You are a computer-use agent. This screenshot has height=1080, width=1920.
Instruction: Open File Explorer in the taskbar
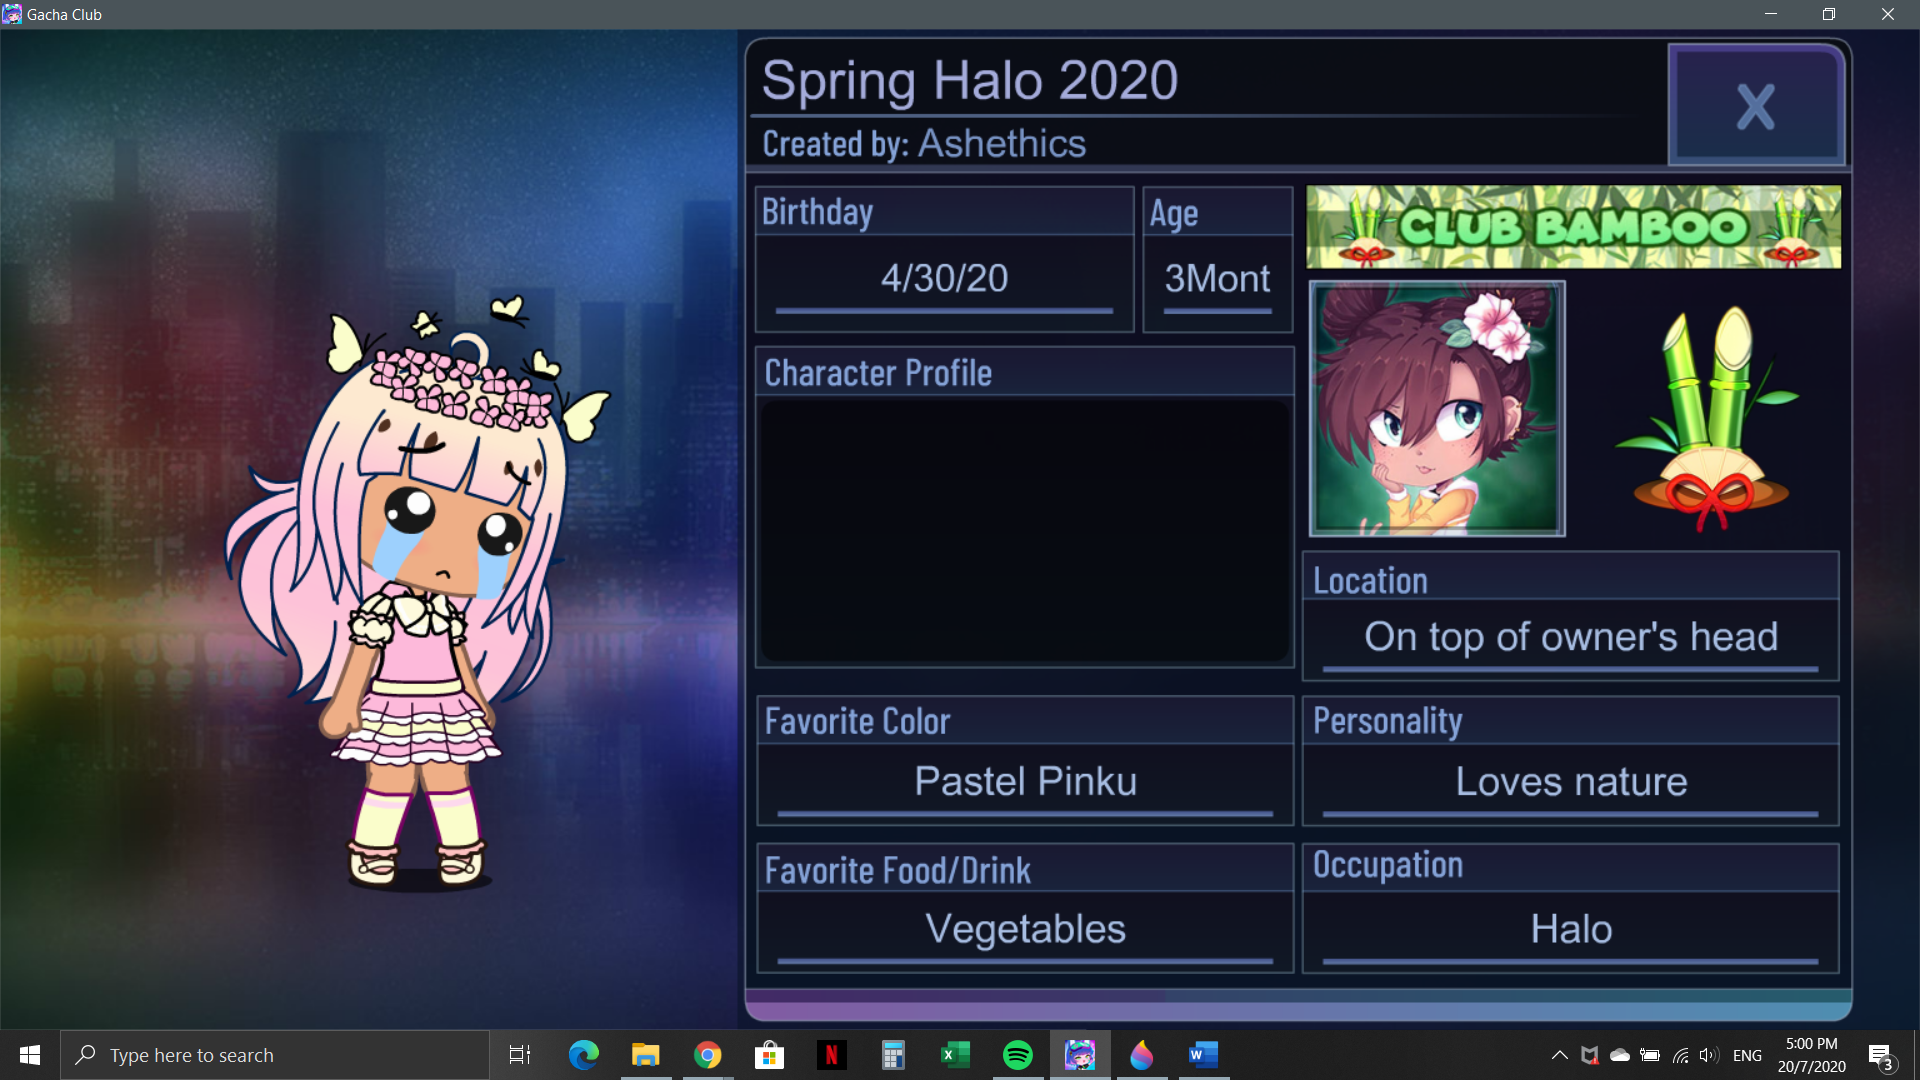click(x=645, y=1055)
